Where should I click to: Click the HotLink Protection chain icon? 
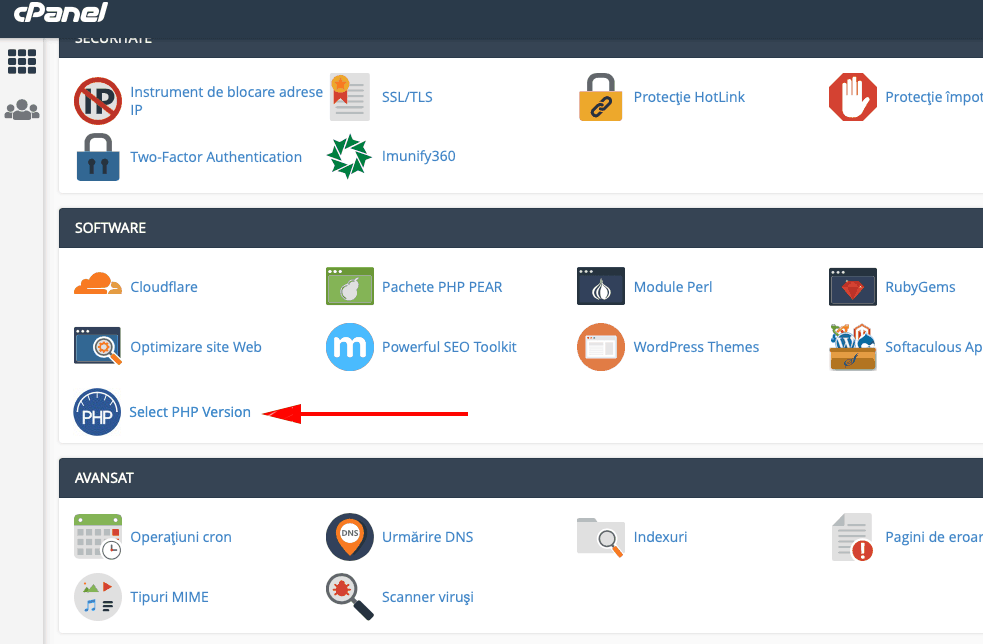point(600,96)
